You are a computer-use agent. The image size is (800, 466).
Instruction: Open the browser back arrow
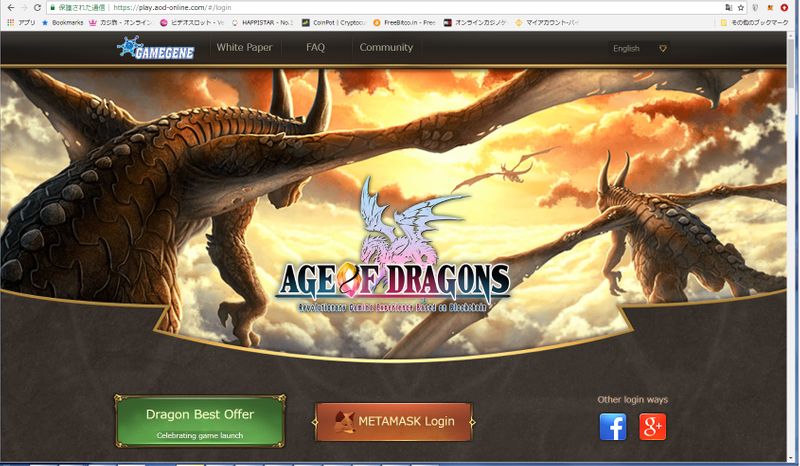(8, 7)
